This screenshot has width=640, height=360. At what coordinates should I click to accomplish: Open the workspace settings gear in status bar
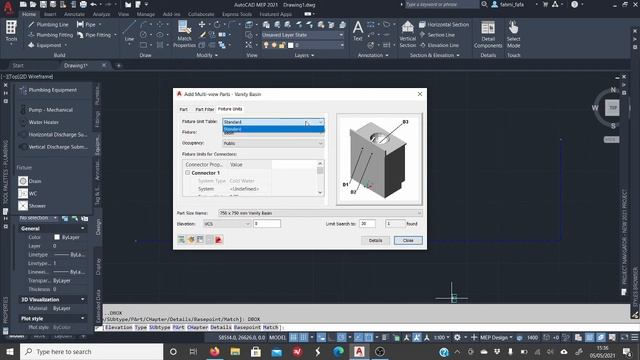(x=457, y=338)
